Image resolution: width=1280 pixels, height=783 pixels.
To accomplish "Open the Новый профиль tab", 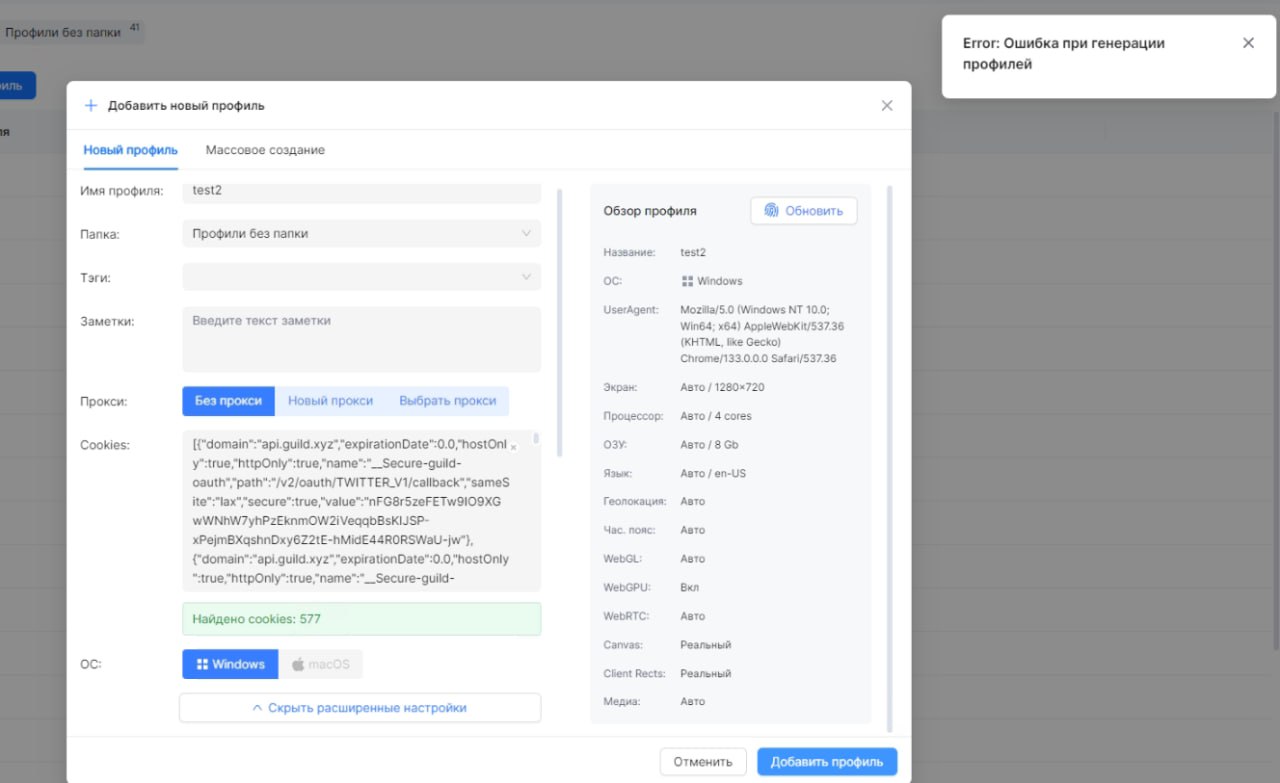I will tap(130, 150).
